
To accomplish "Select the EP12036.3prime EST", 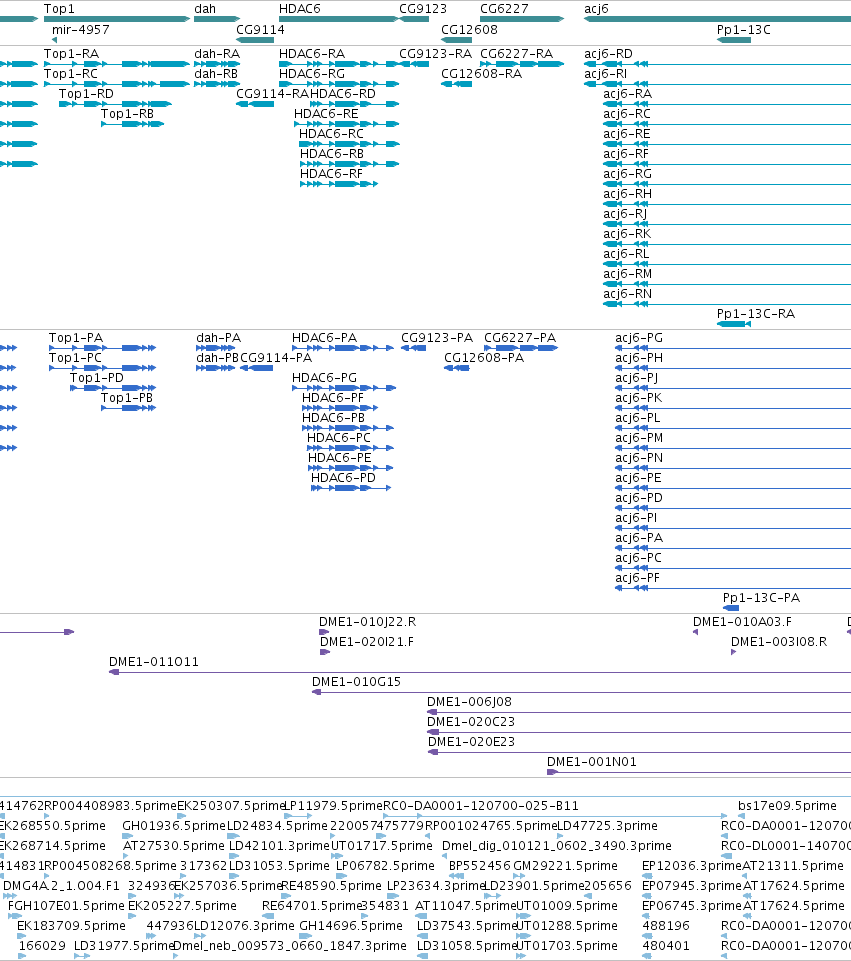I will point(646,876).
